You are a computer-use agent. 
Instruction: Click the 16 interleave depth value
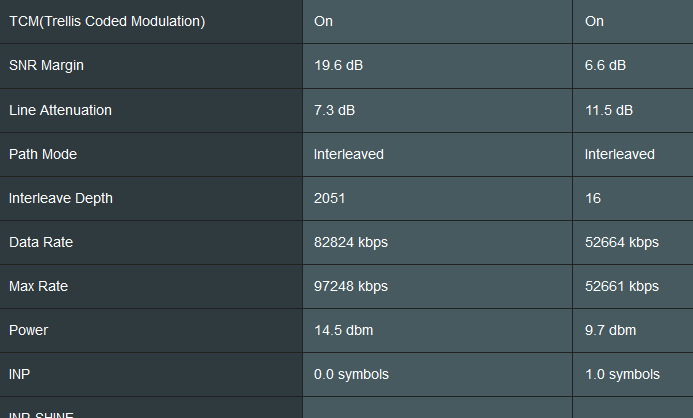tap(593, 198)
